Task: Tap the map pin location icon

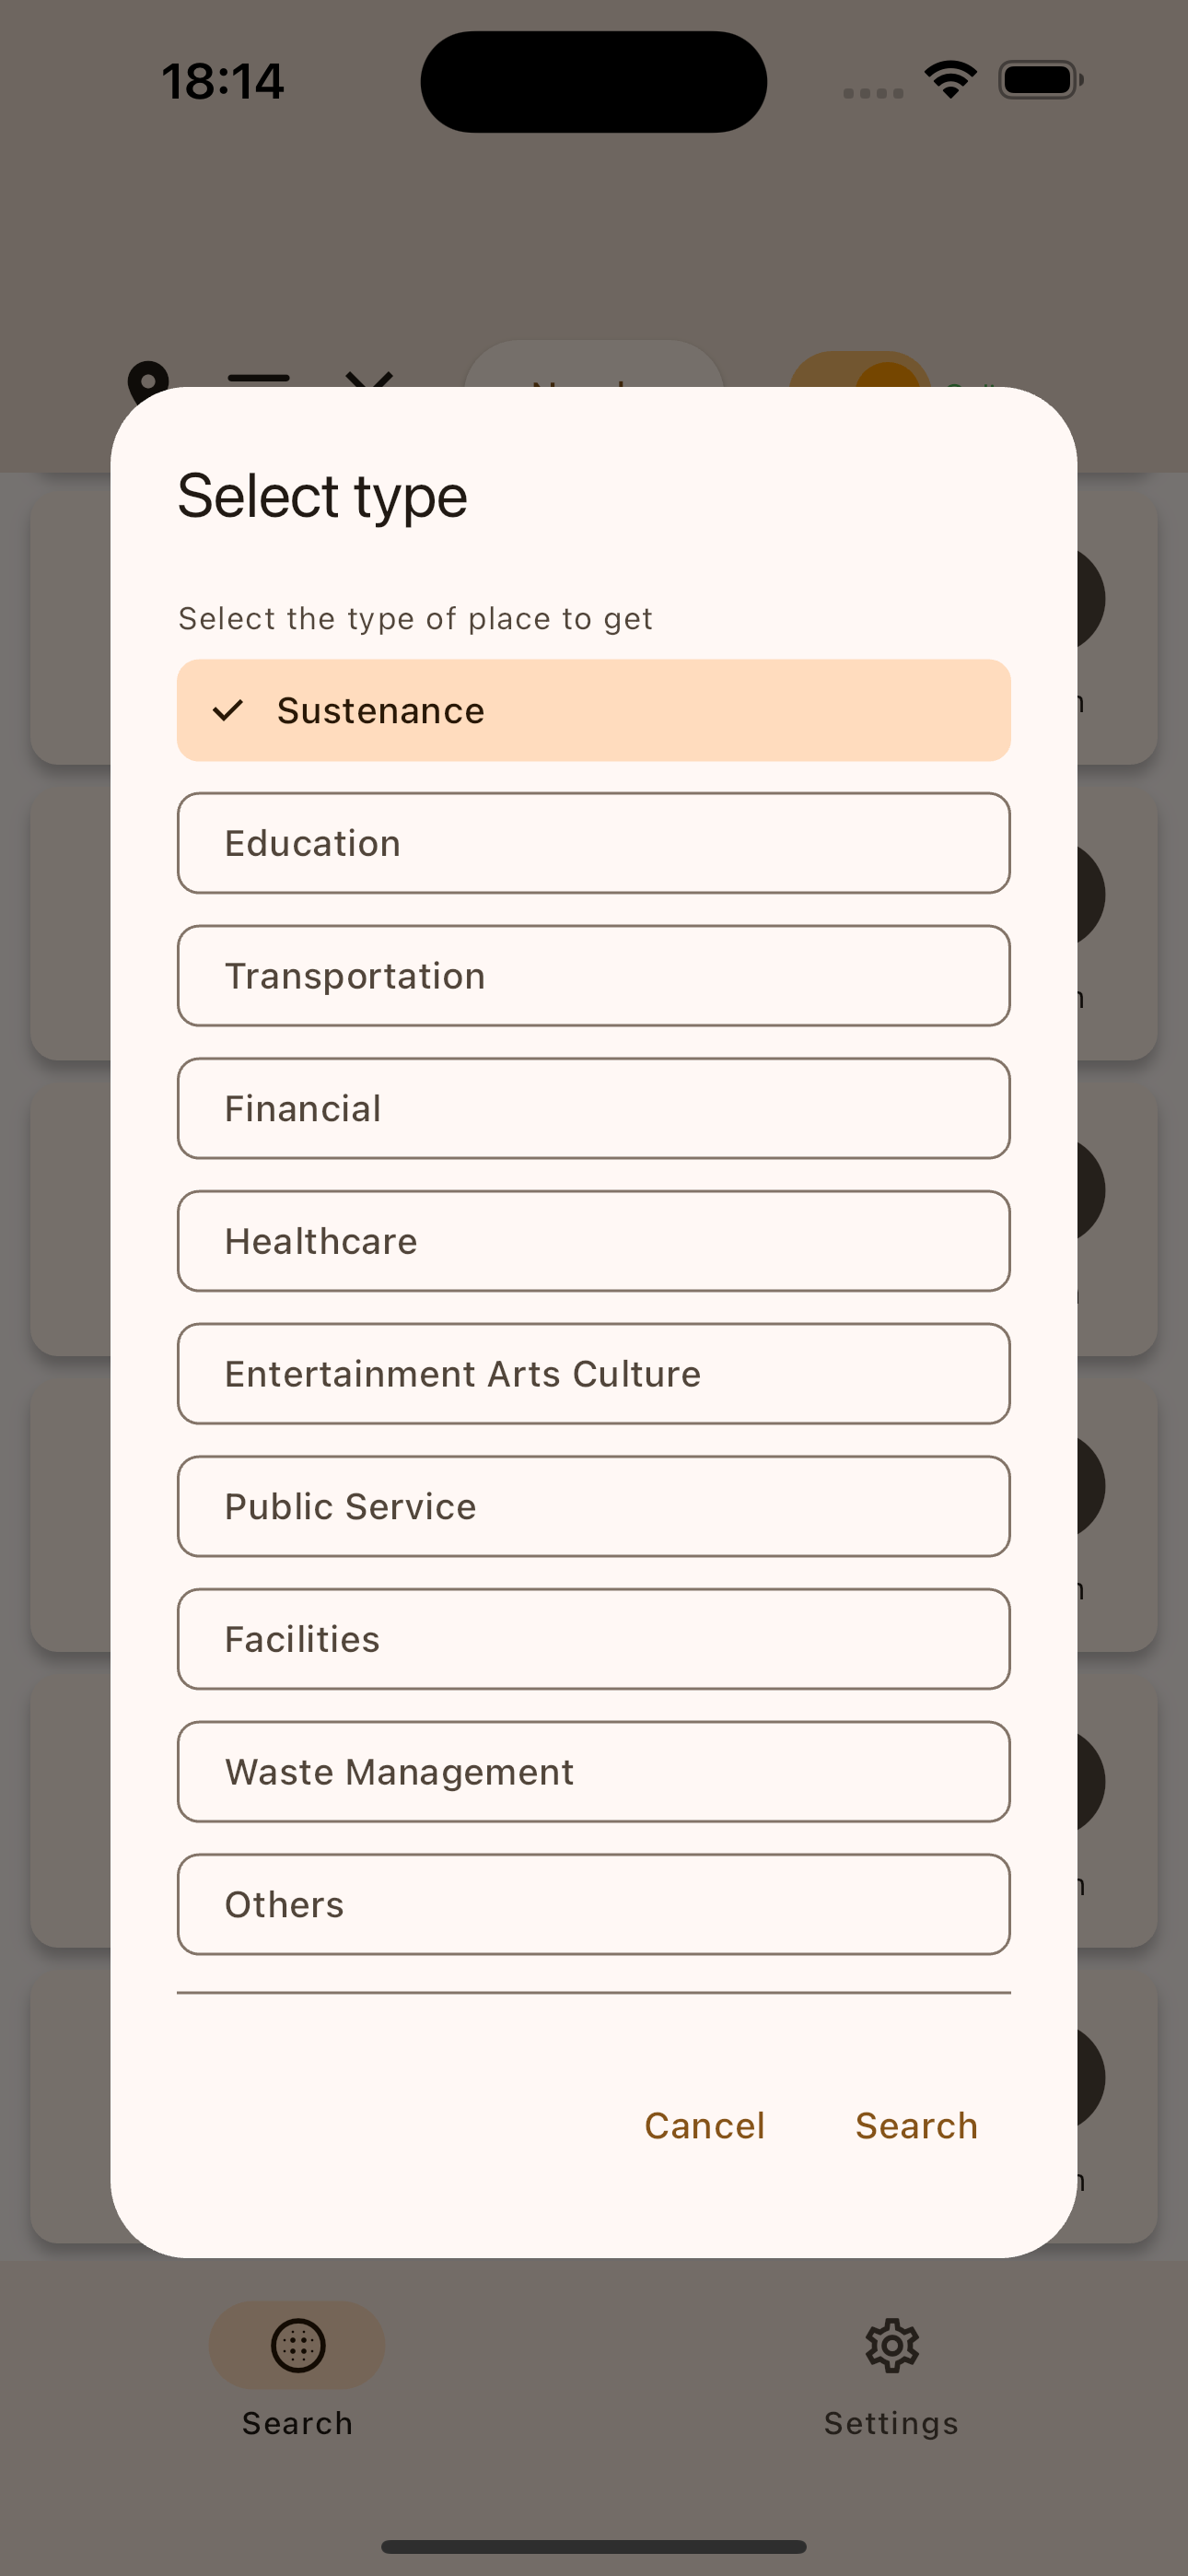Action: coord(148,378)
